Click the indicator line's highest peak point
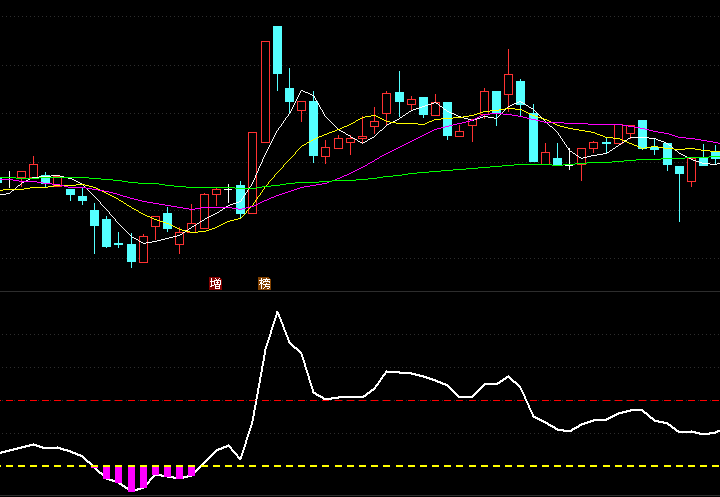720x497 pixels. coord(277,312)
